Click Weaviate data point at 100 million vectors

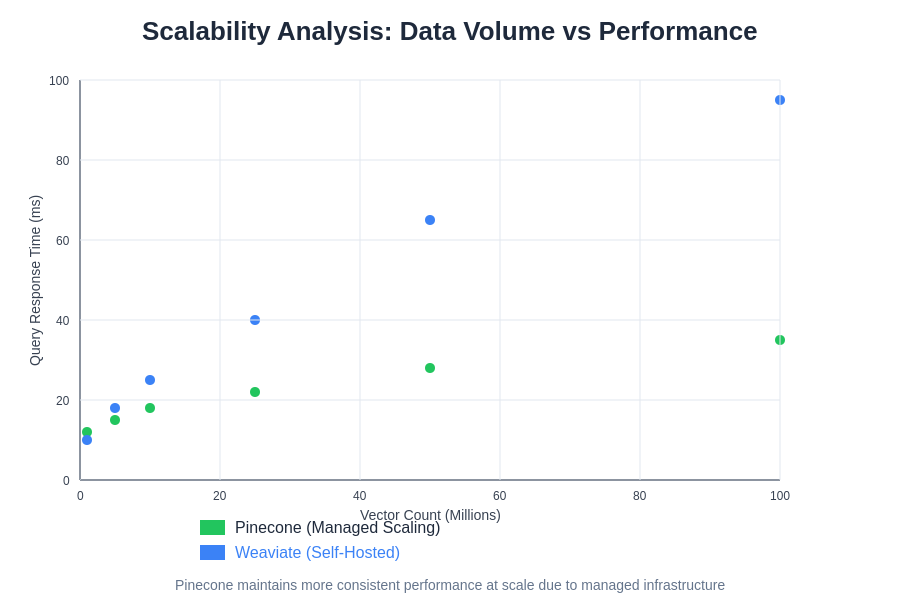coord(780,100)
